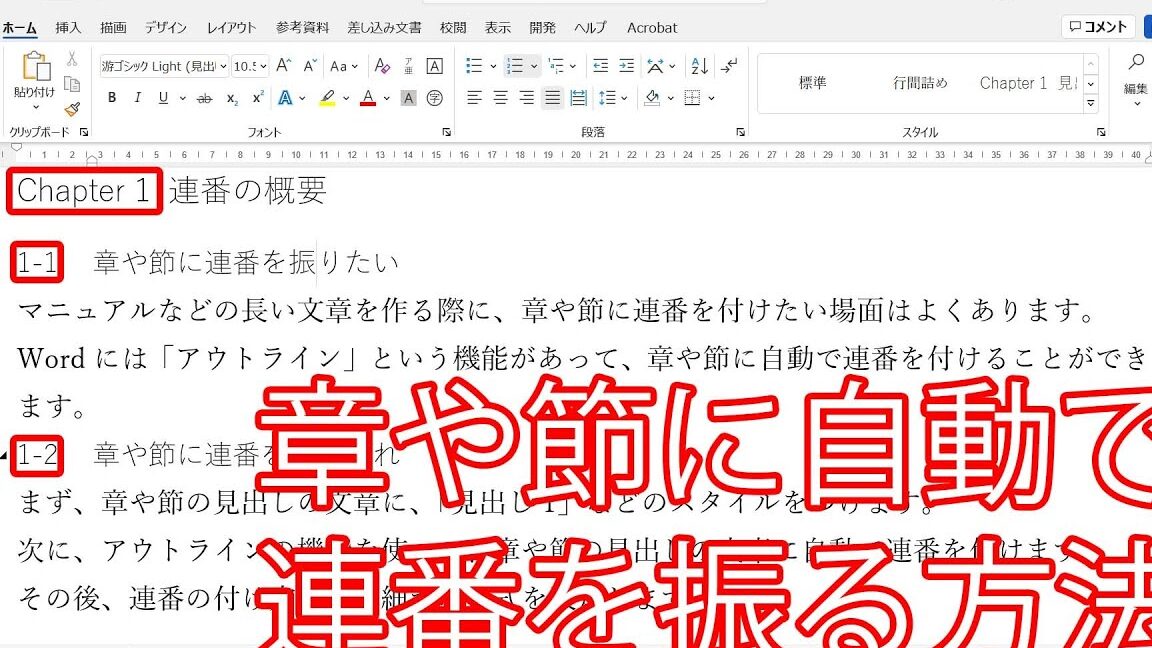Toggle underline formatting
Screen dimensions: 1152x648
(163, 98)
